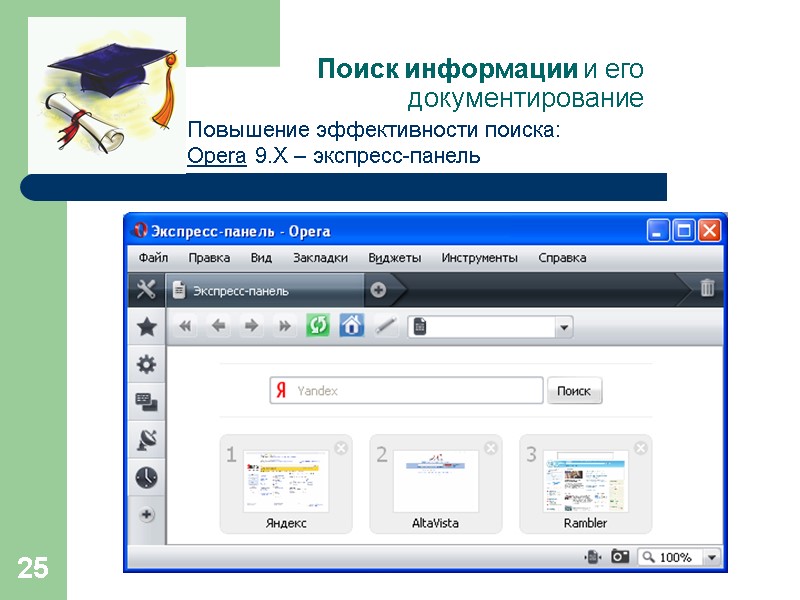Go to Home page icon
The image size is (800, 600).
click(x=352, y=325)
